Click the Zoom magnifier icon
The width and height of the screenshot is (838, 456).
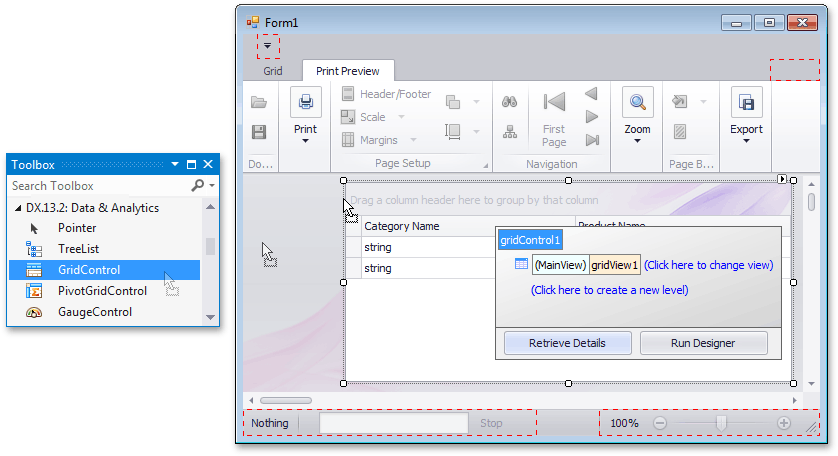click(x=638, y=102)
